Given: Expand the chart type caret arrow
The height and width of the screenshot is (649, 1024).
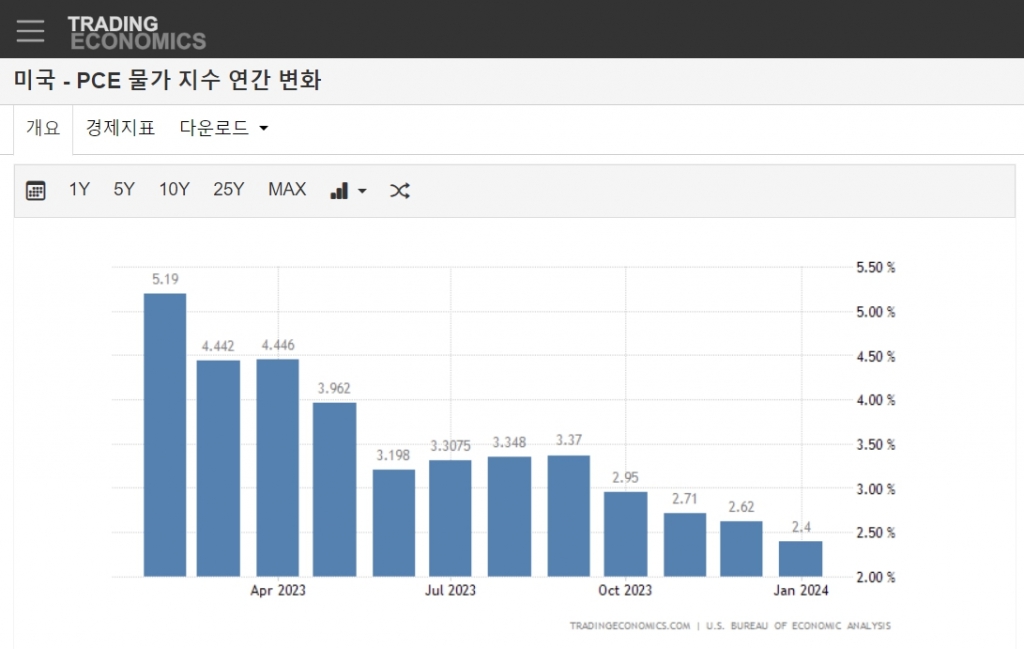Looking at the screenshot, I should (x=362, y=191).
